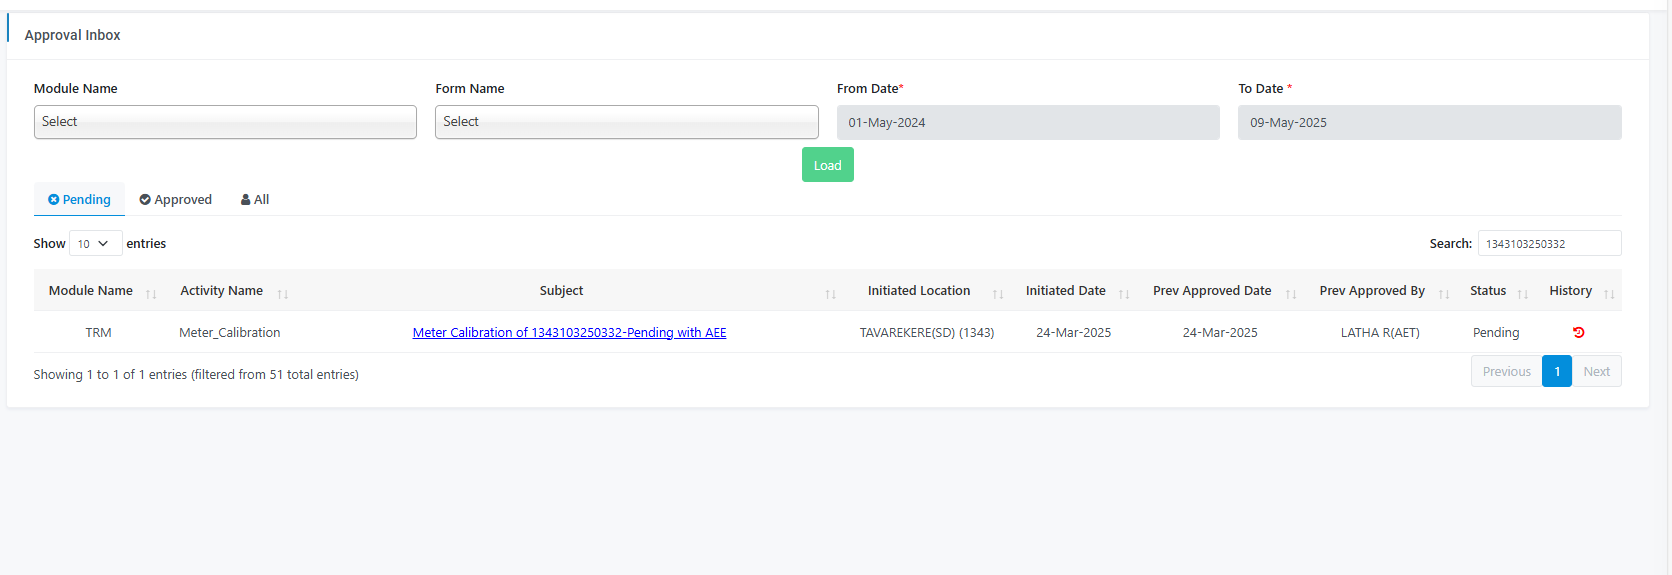Switch to the Approved tab
Image resolution: width=1672 pixels, height=575 pixels.
(176, 199)
